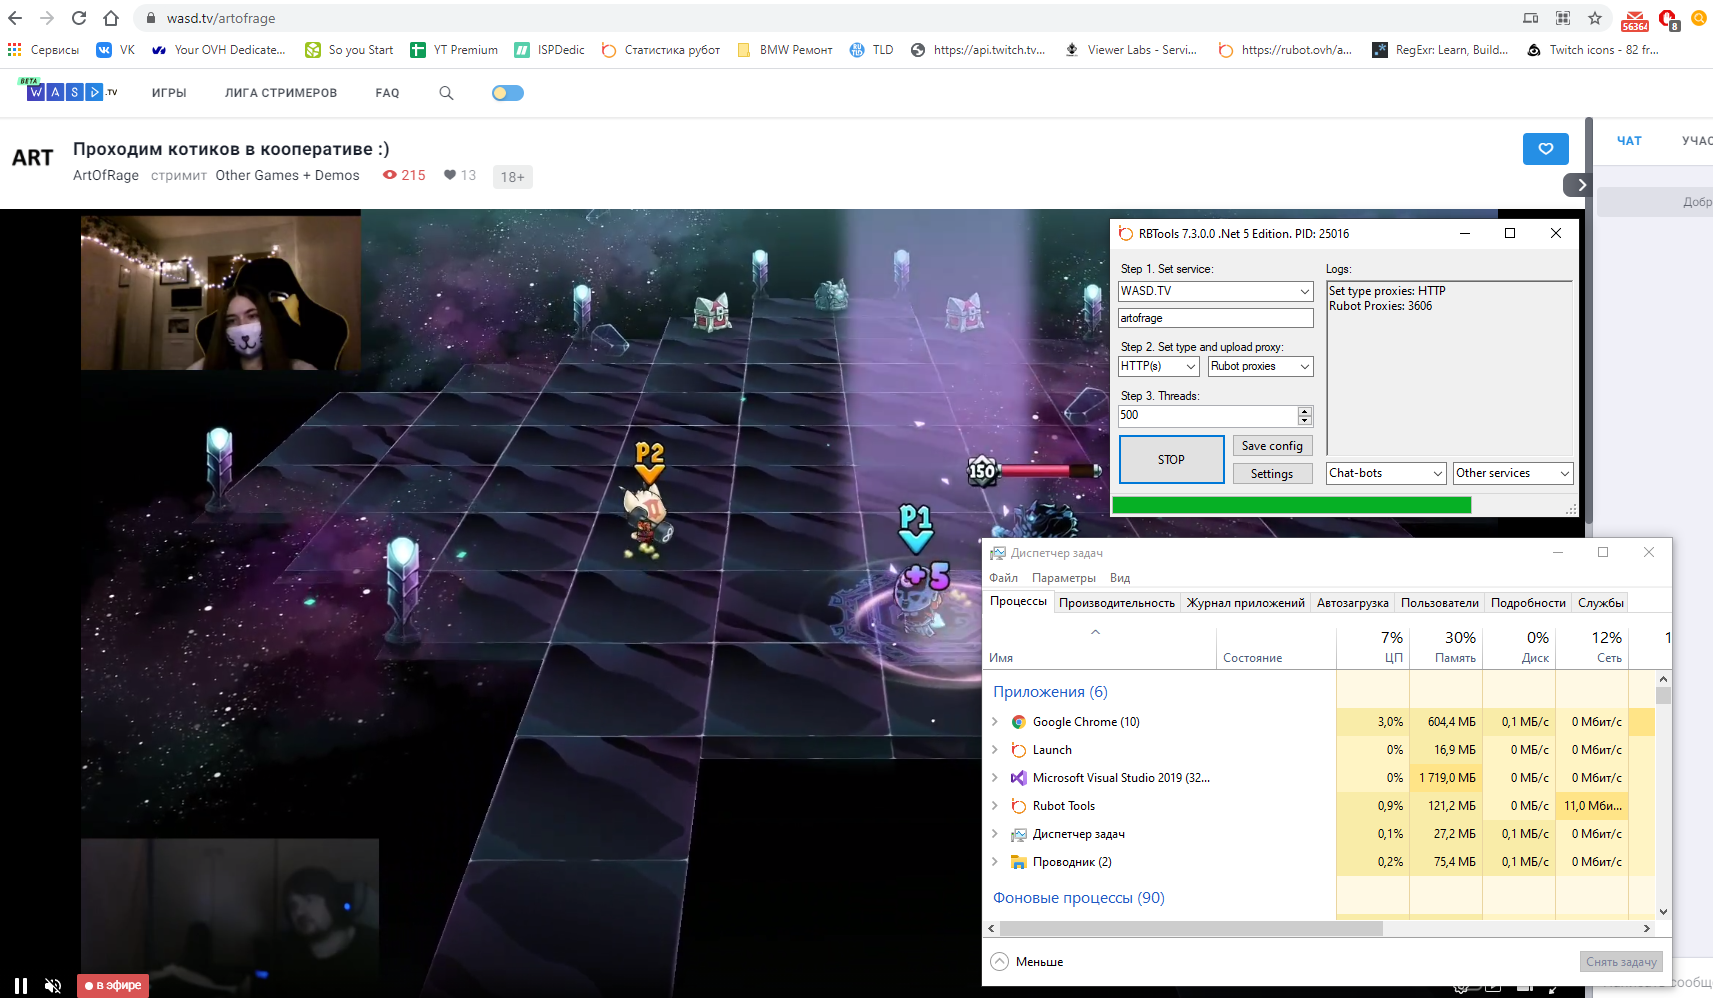1713x998 pixels.
Task: Toggle the dark theme switch
Action: (507, 93)
